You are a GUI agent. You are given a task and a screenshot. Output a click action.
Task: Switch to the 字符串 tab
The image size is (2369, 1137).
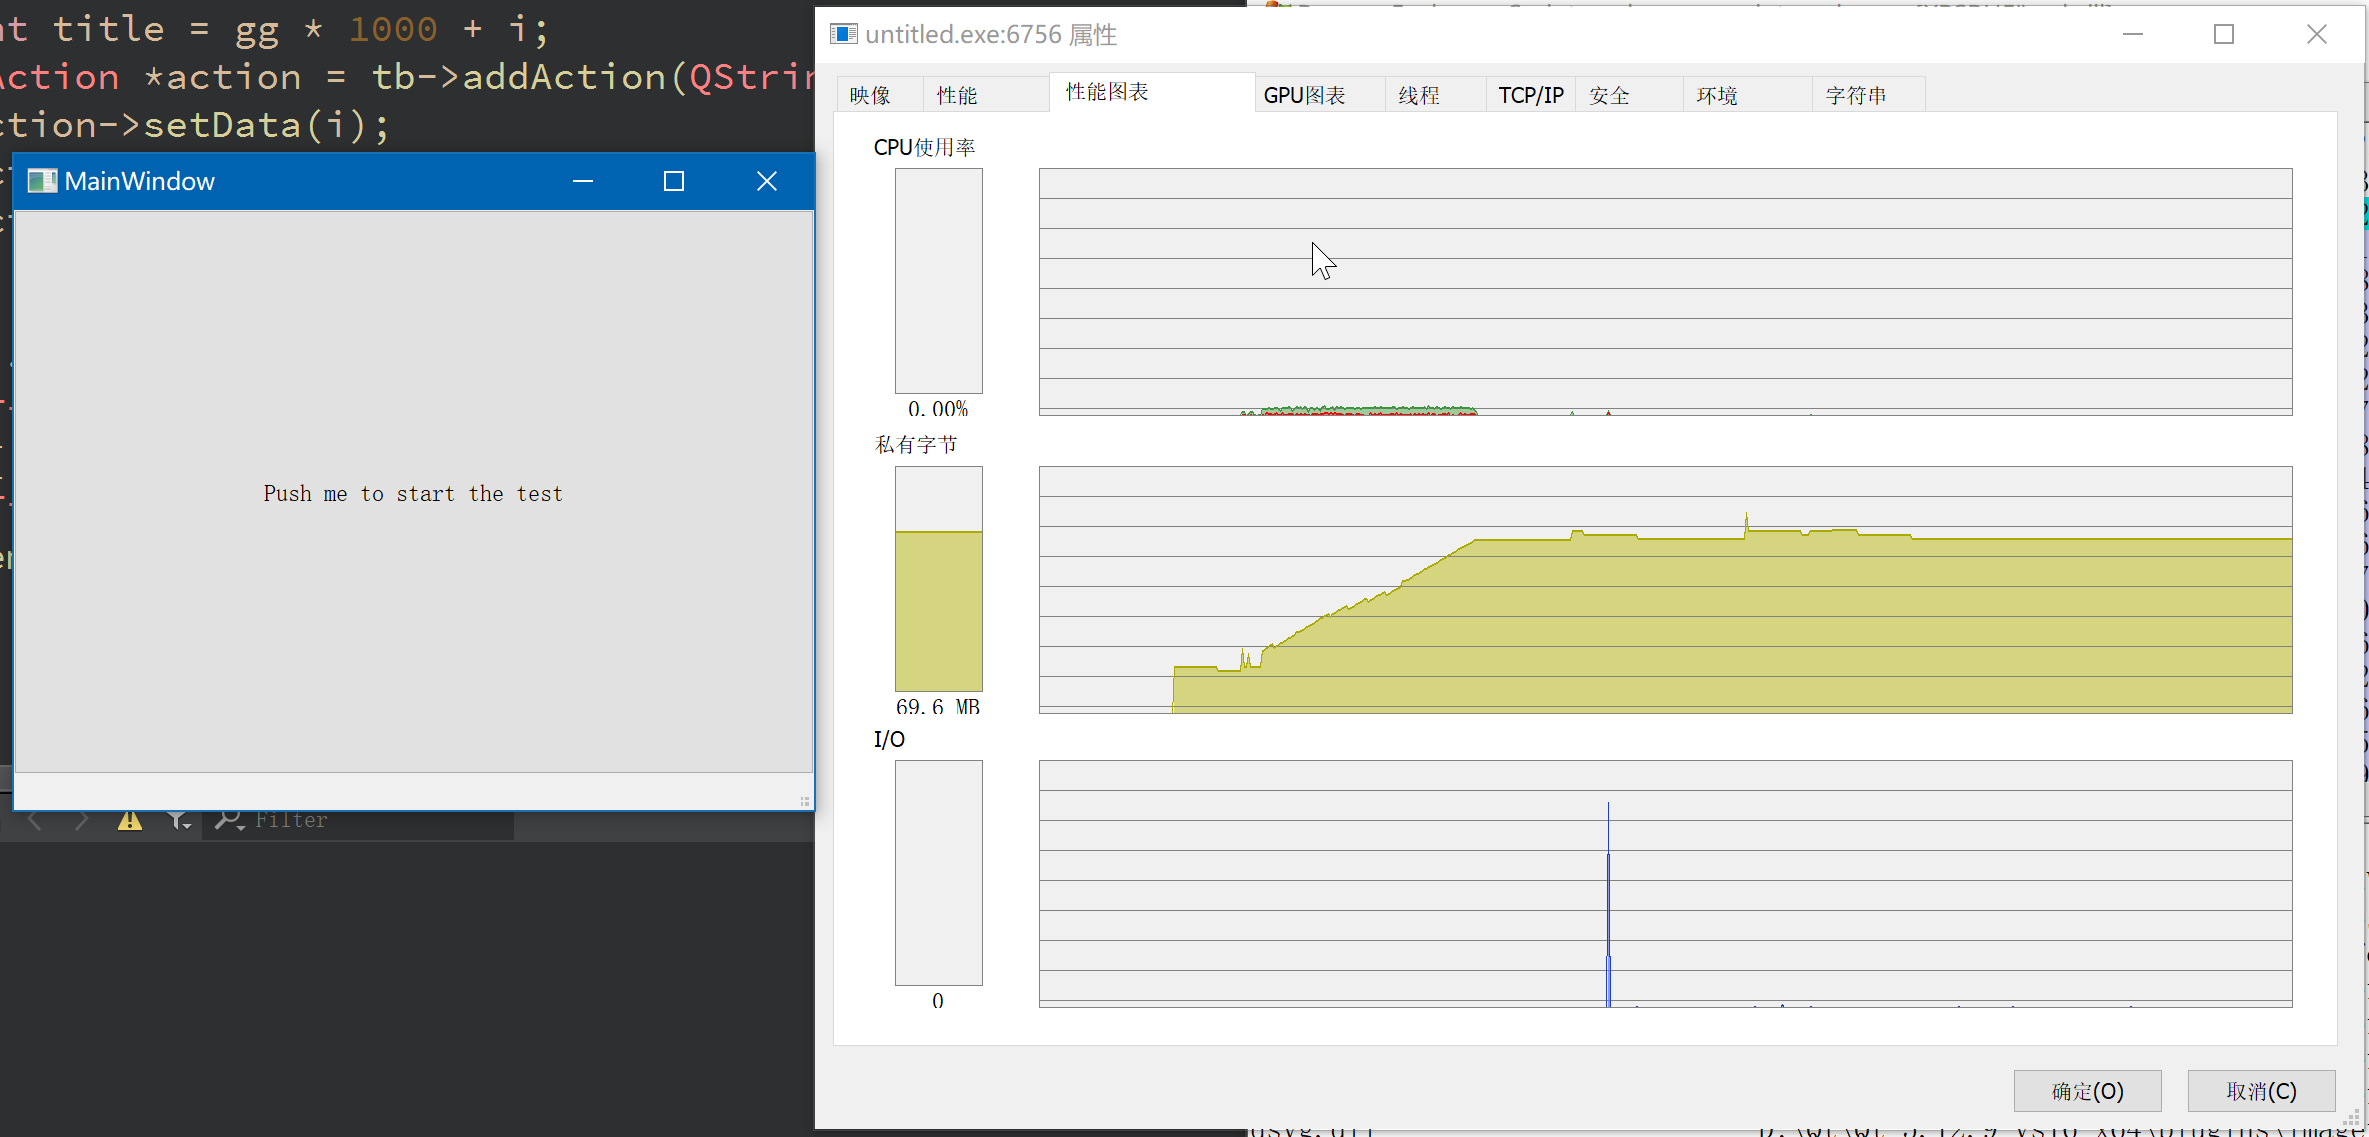[x=1856, y=95]
